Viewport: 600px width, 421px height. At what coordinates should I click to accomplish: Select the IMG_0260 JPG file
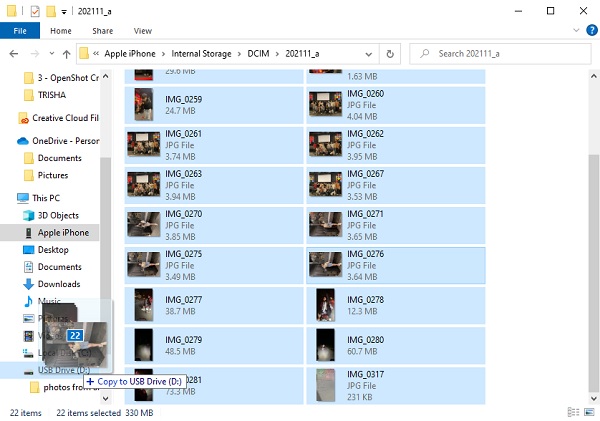coord(396,105)
